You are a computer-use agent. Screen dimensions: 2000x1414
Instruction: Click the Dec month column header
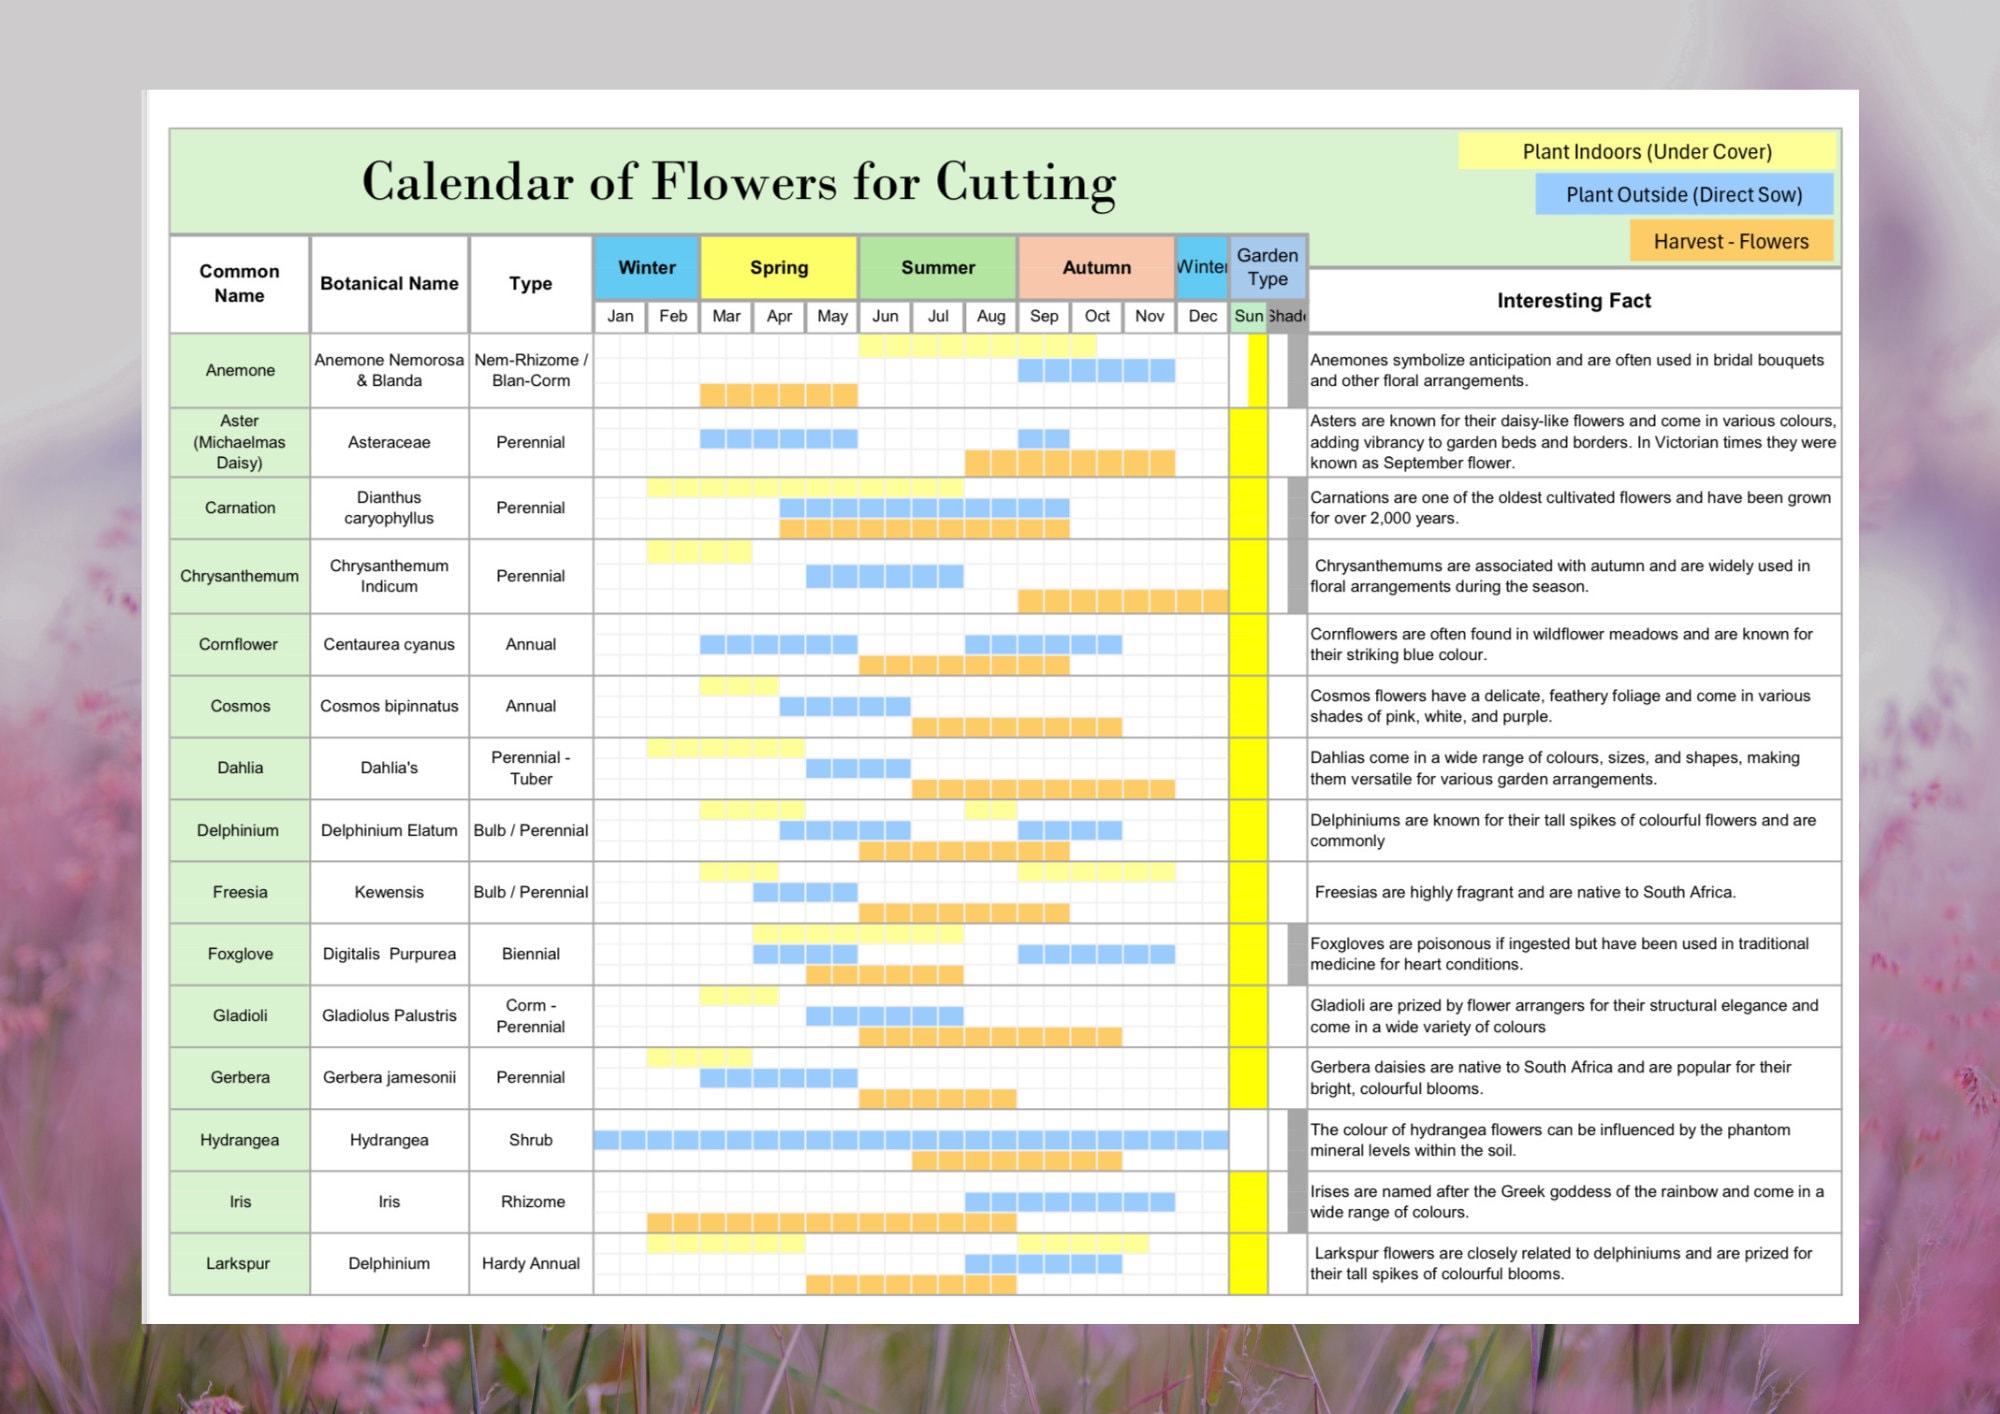tap(1201, 315)
